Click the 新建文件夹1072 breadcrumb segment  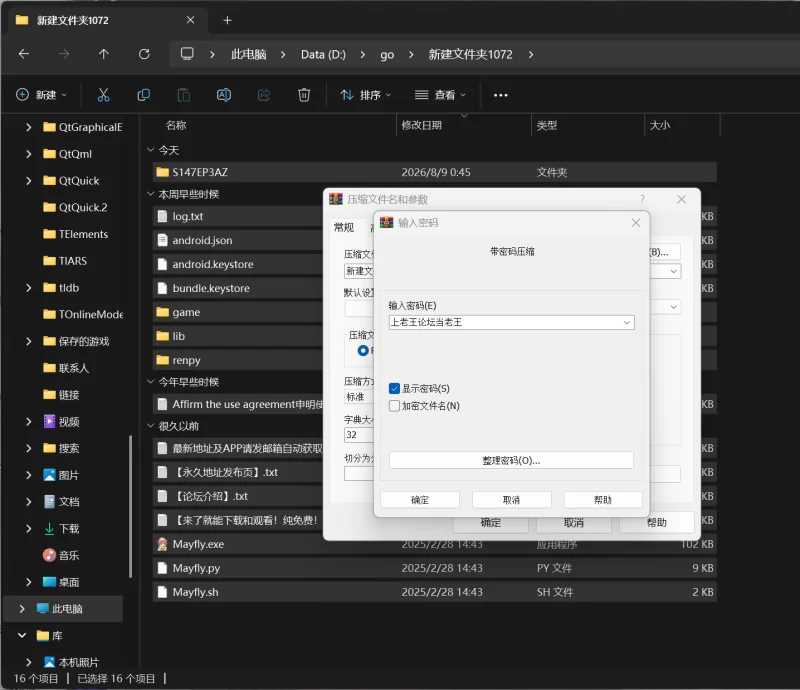click(470, 54)
